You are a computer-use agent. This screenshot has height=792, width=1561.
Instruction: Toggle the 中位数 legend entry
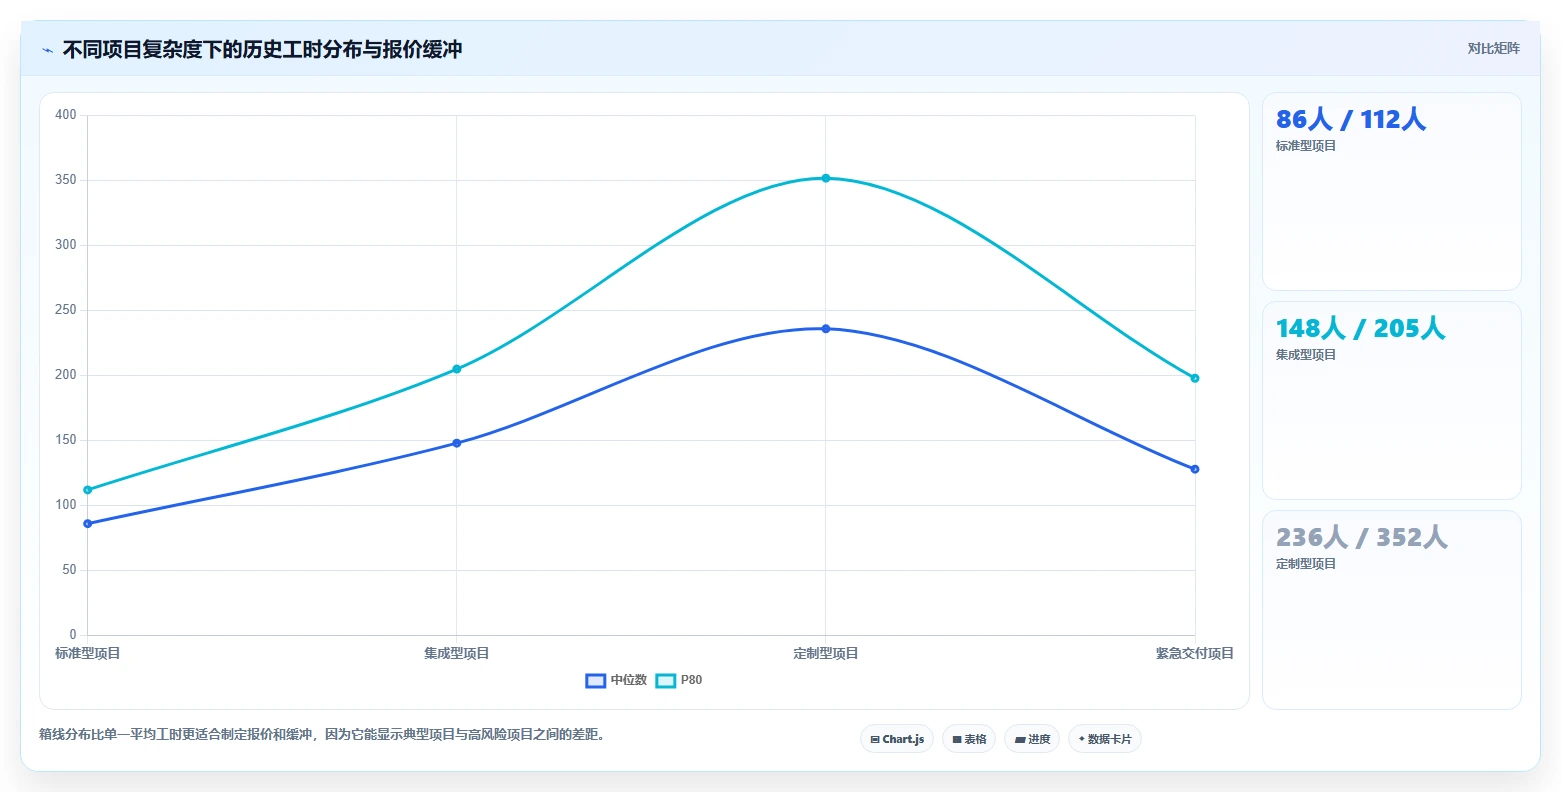coord(616,680)
